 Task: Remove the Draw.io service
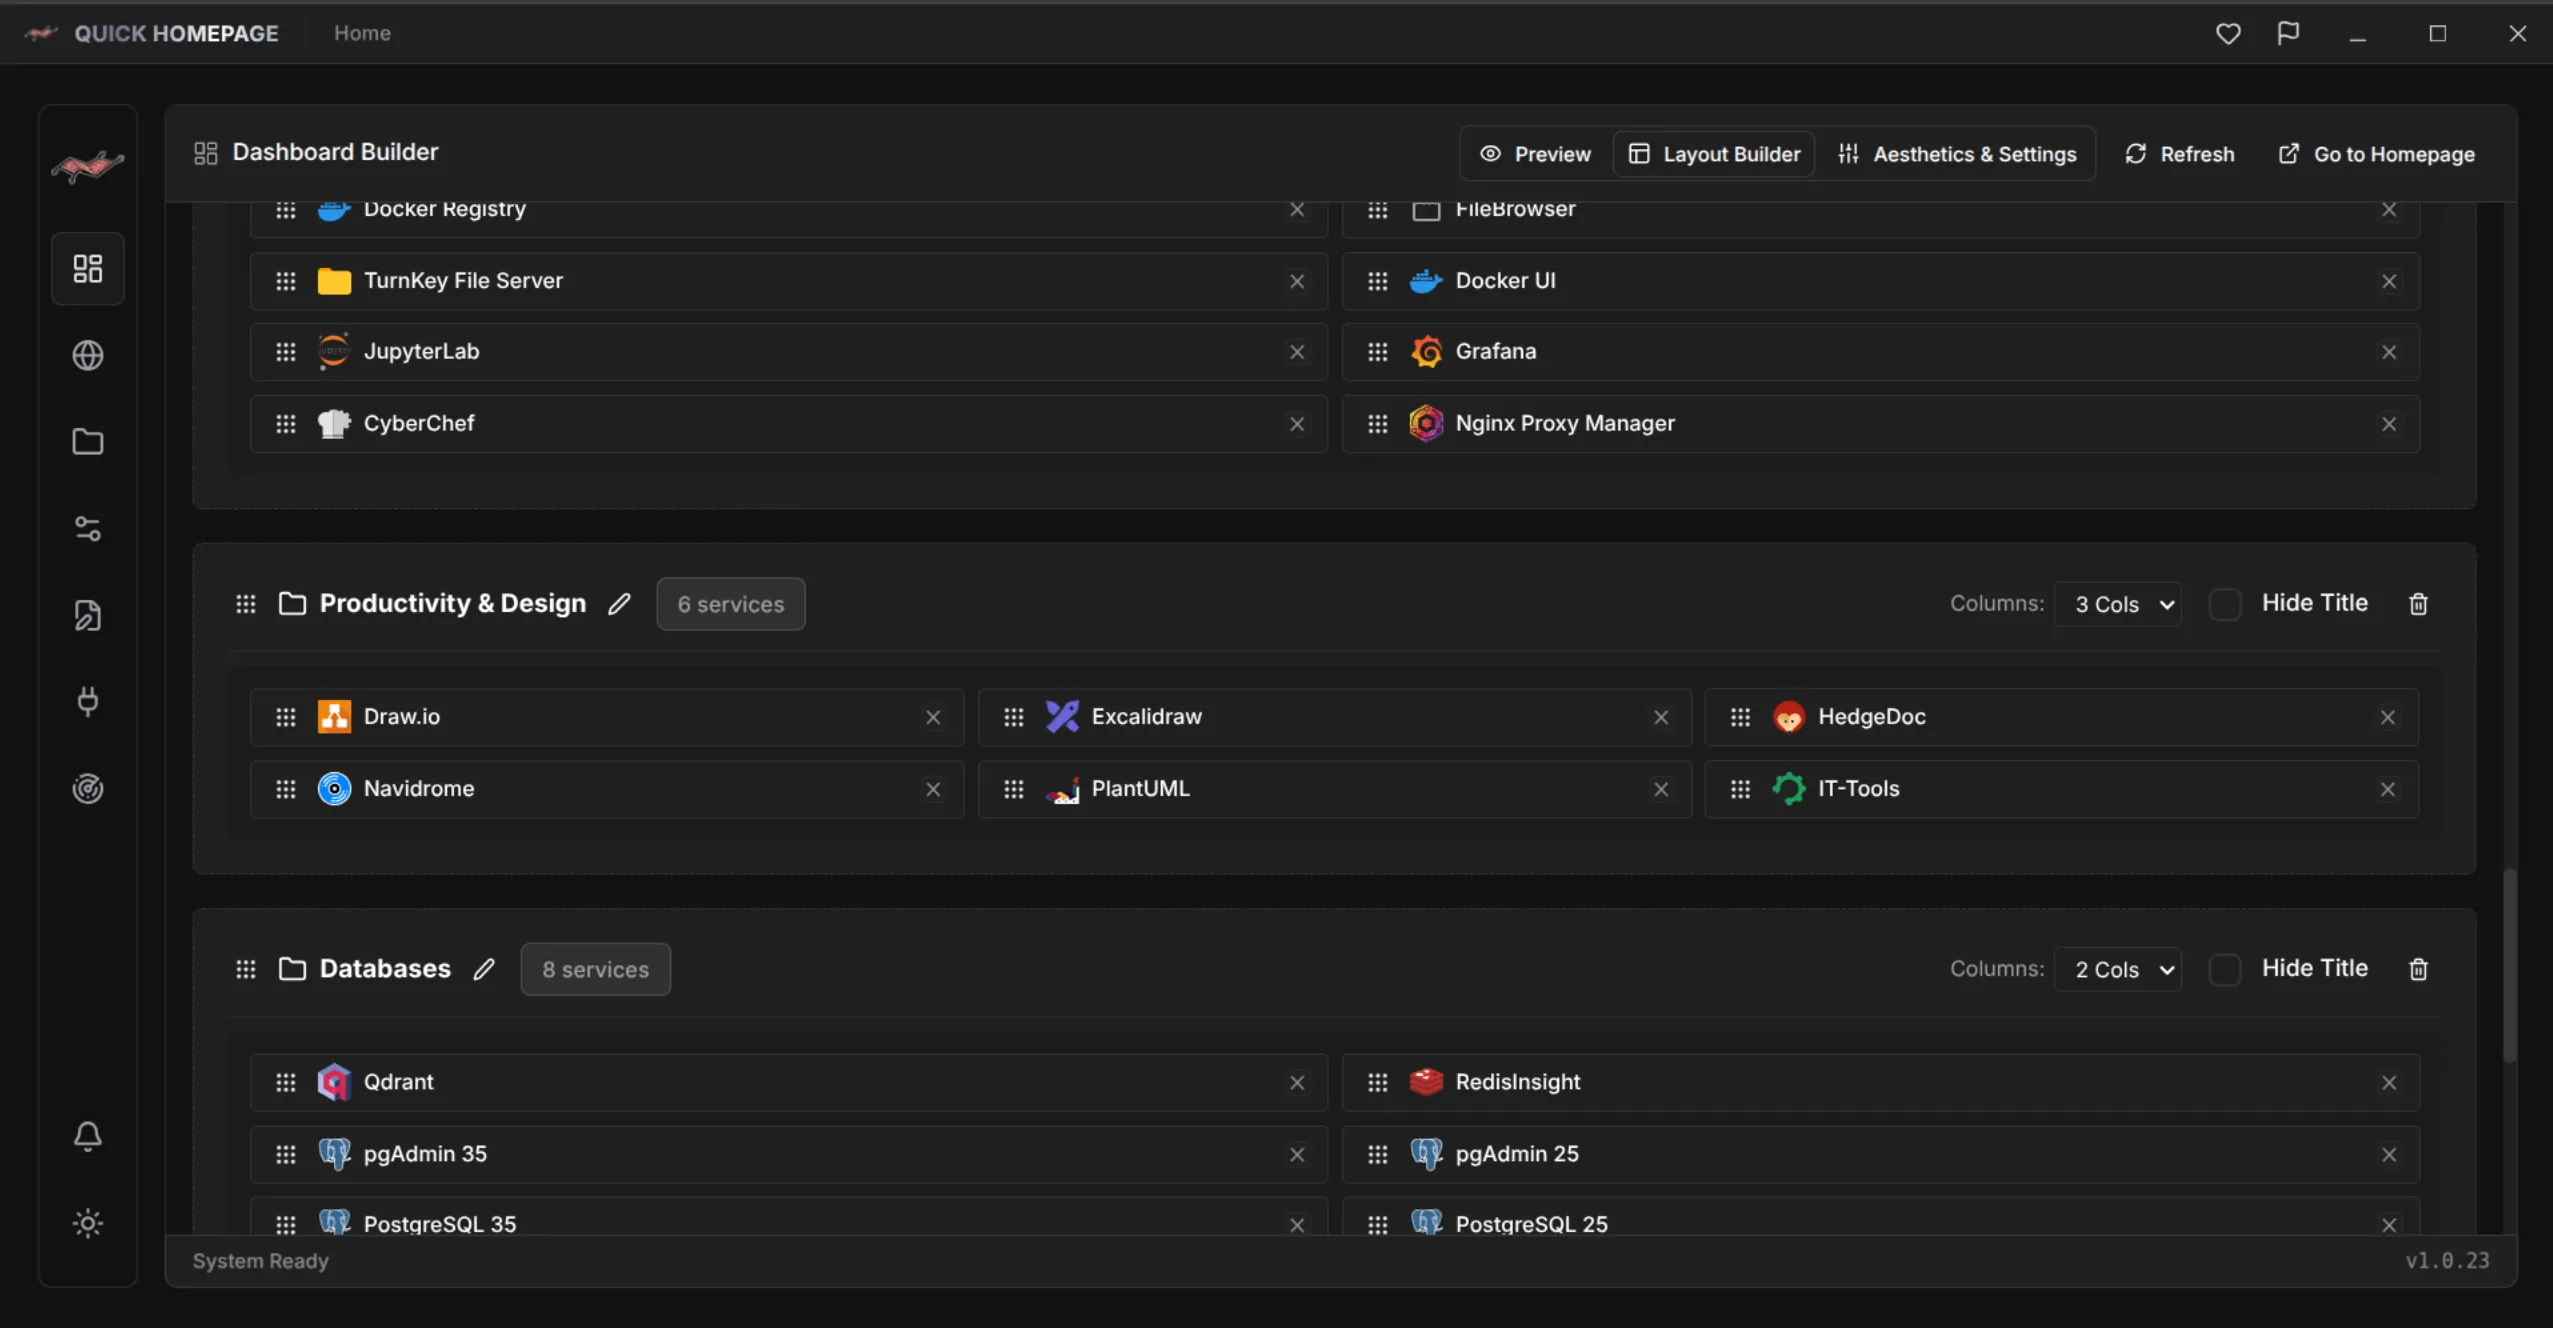[x=933, y=717]
